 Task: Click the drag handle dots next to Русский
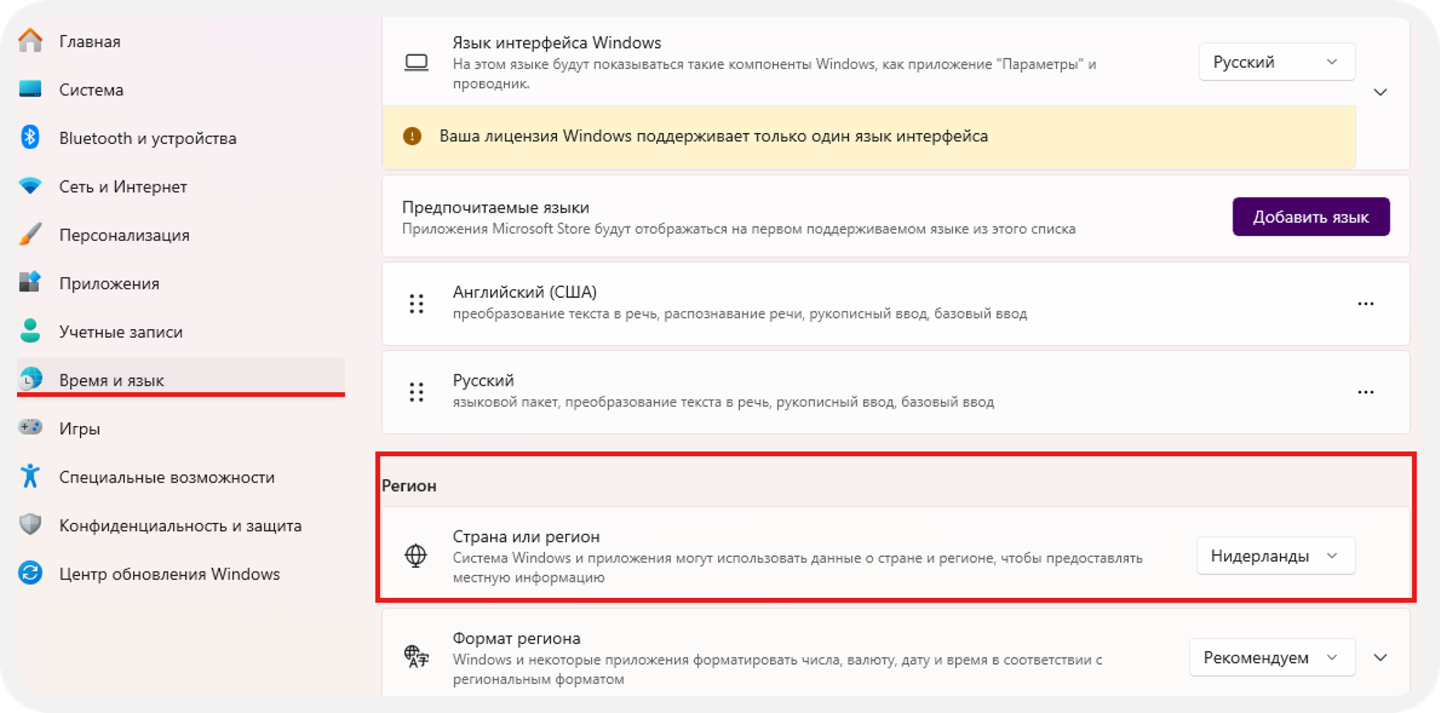pyautogui.click(x=417, y=392)
